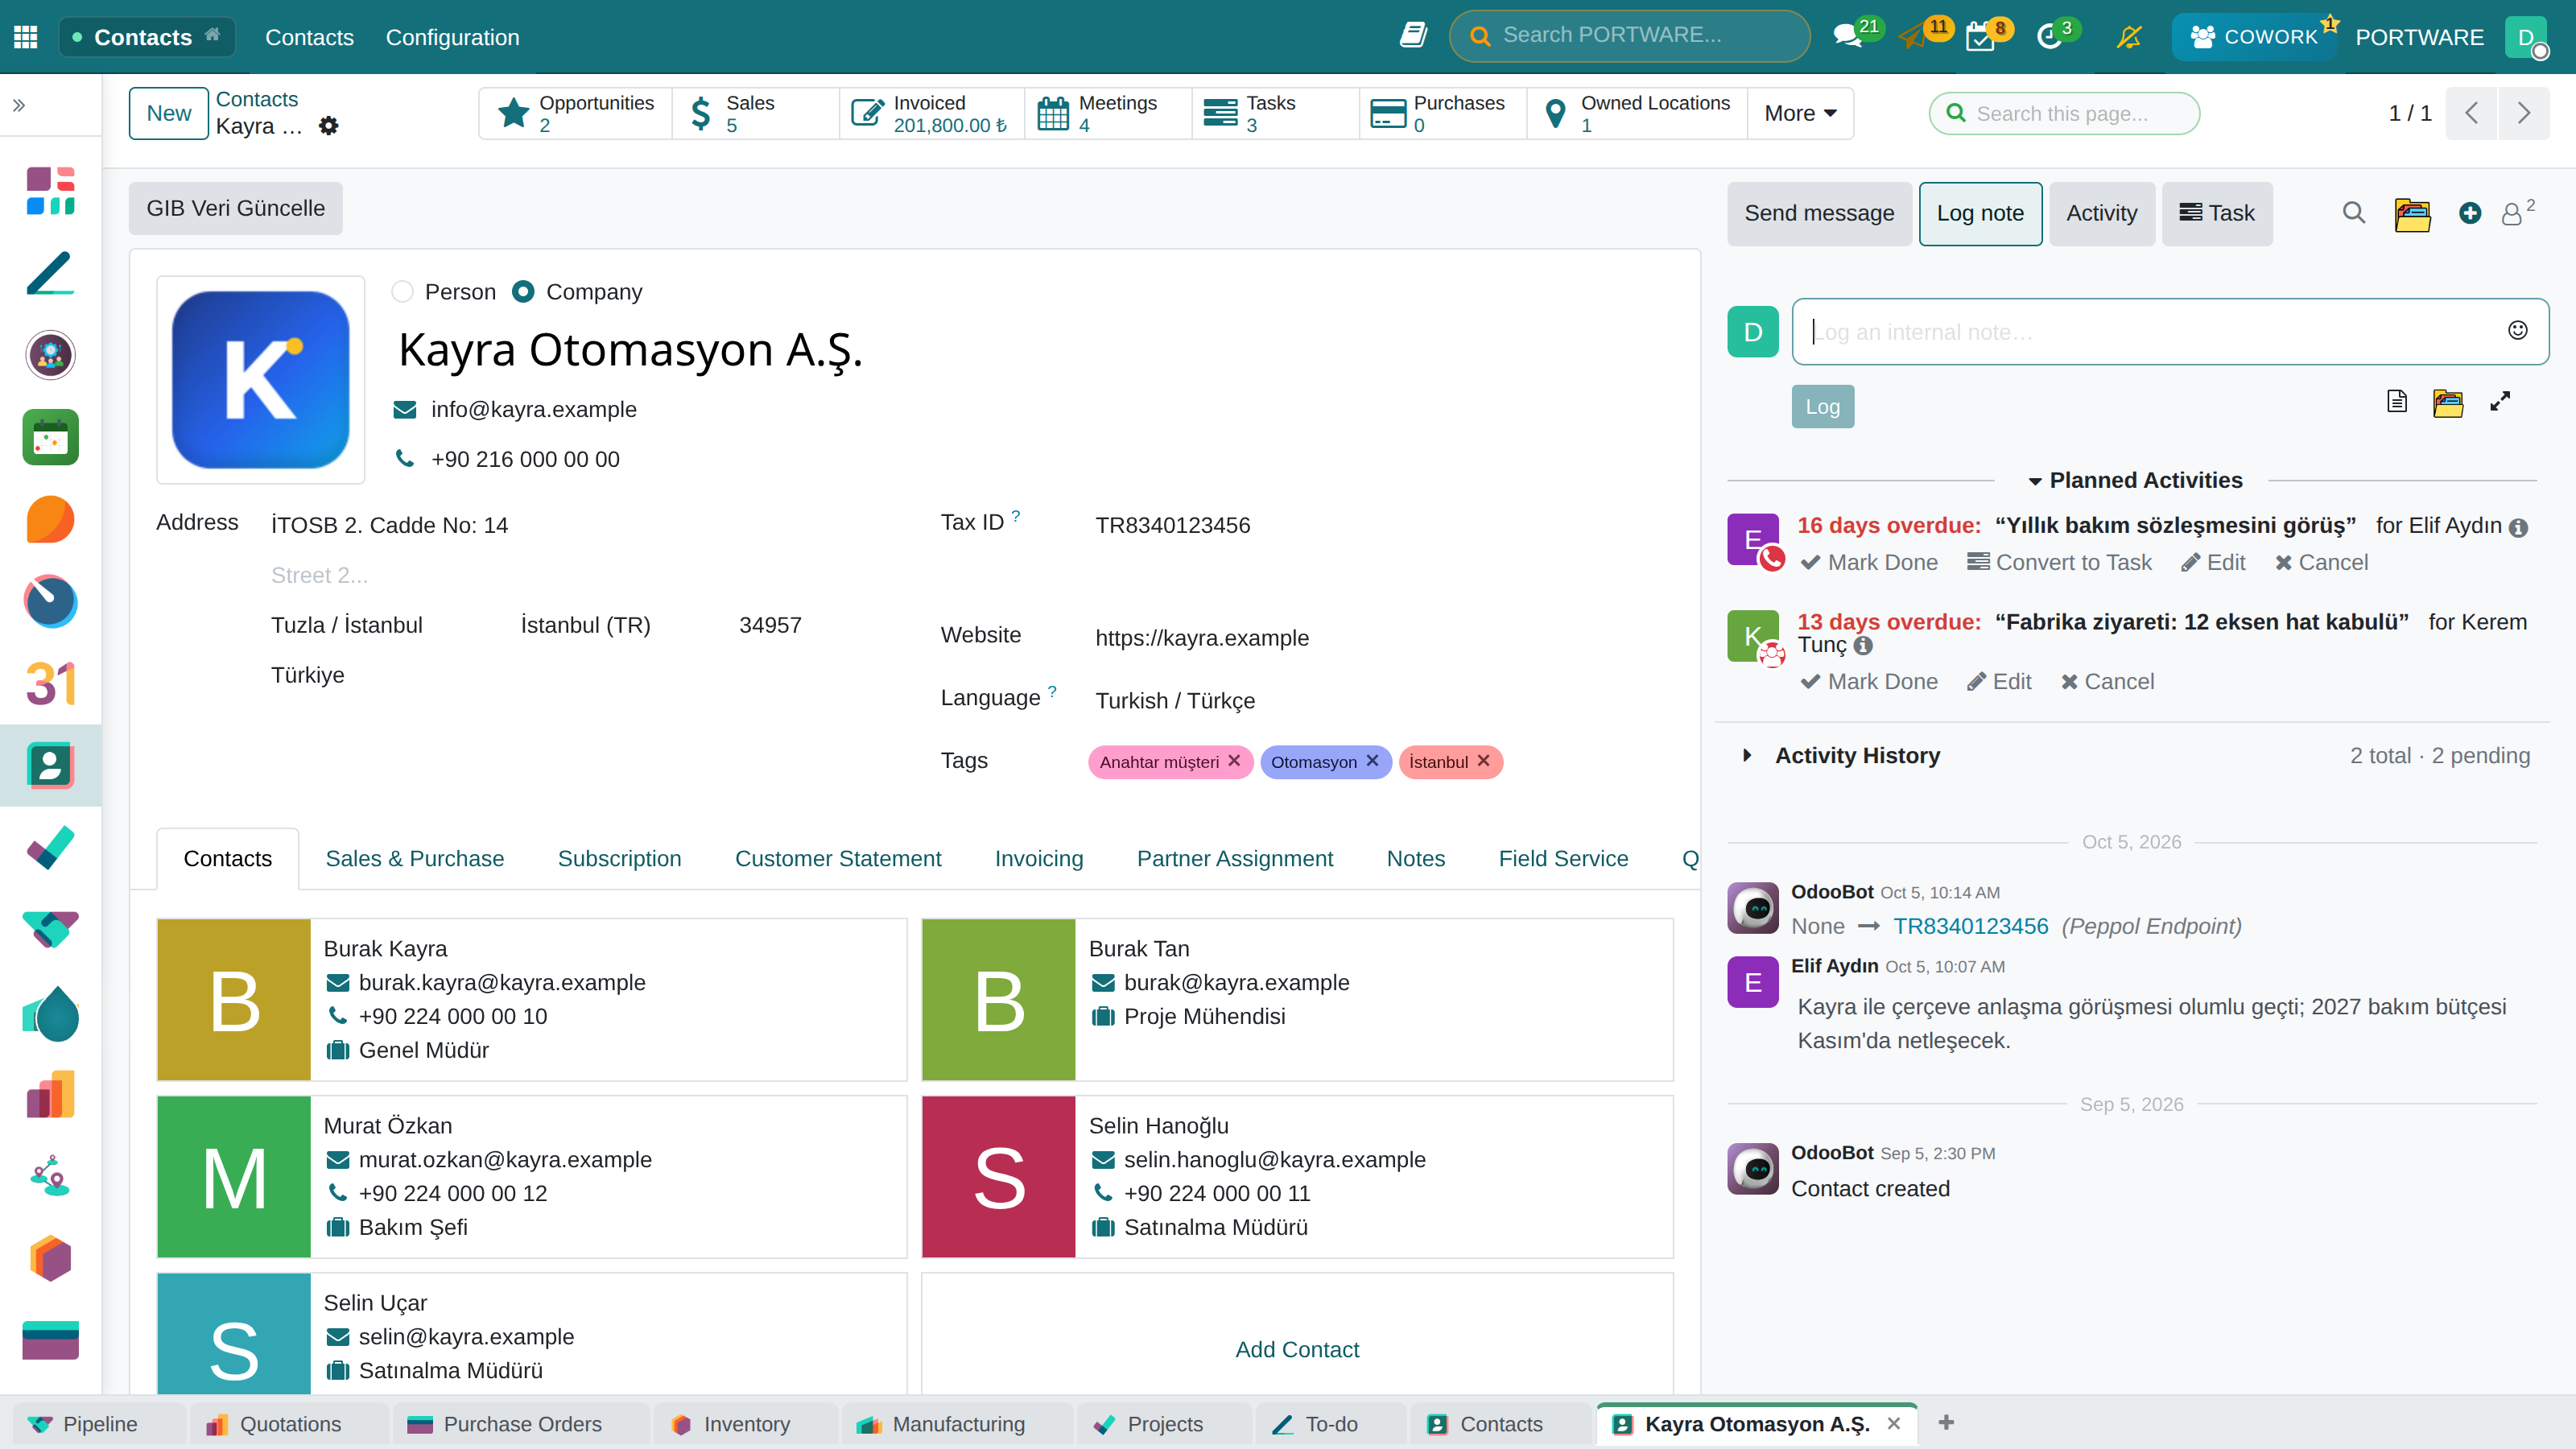Open the Kayra company logo image
This screenshot has width=2576, height=1449.
coord(260,380)
